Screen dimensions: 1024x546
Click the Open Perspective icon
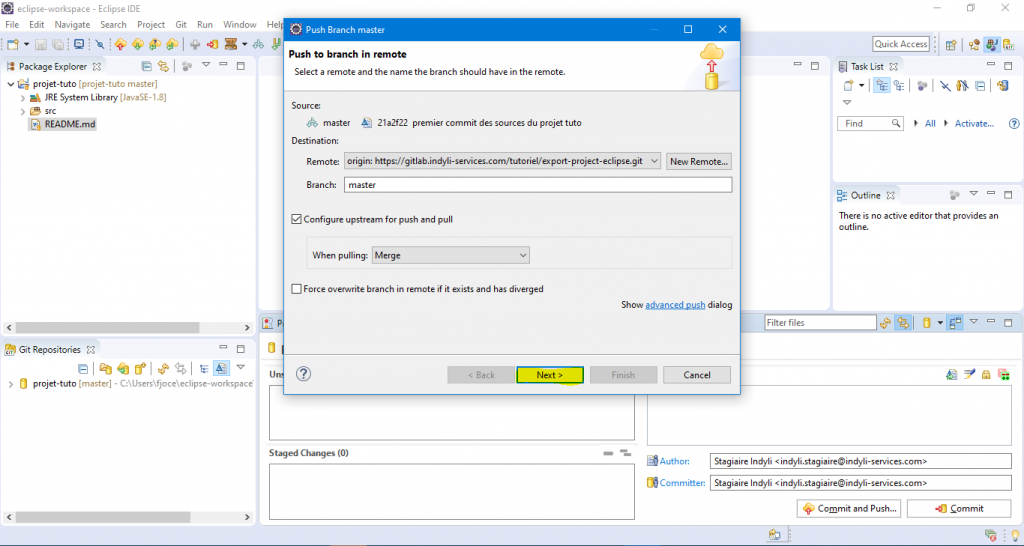(951, 44)
